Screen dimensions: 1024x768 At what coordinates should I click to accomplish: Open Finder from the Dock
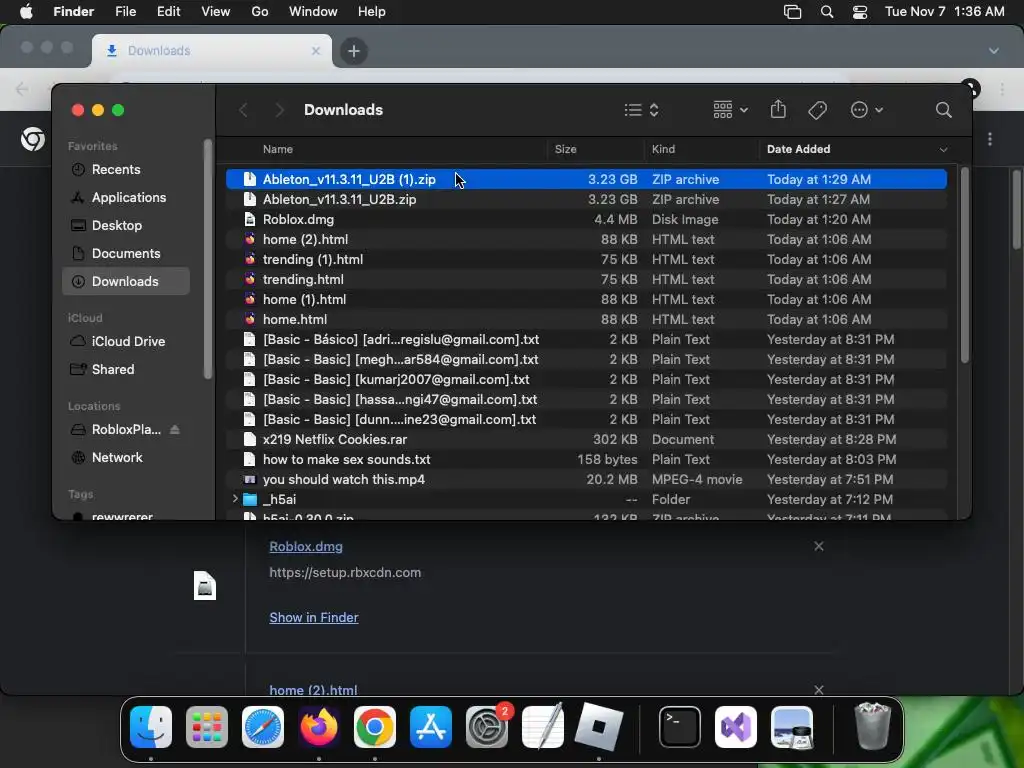point(151,727)
